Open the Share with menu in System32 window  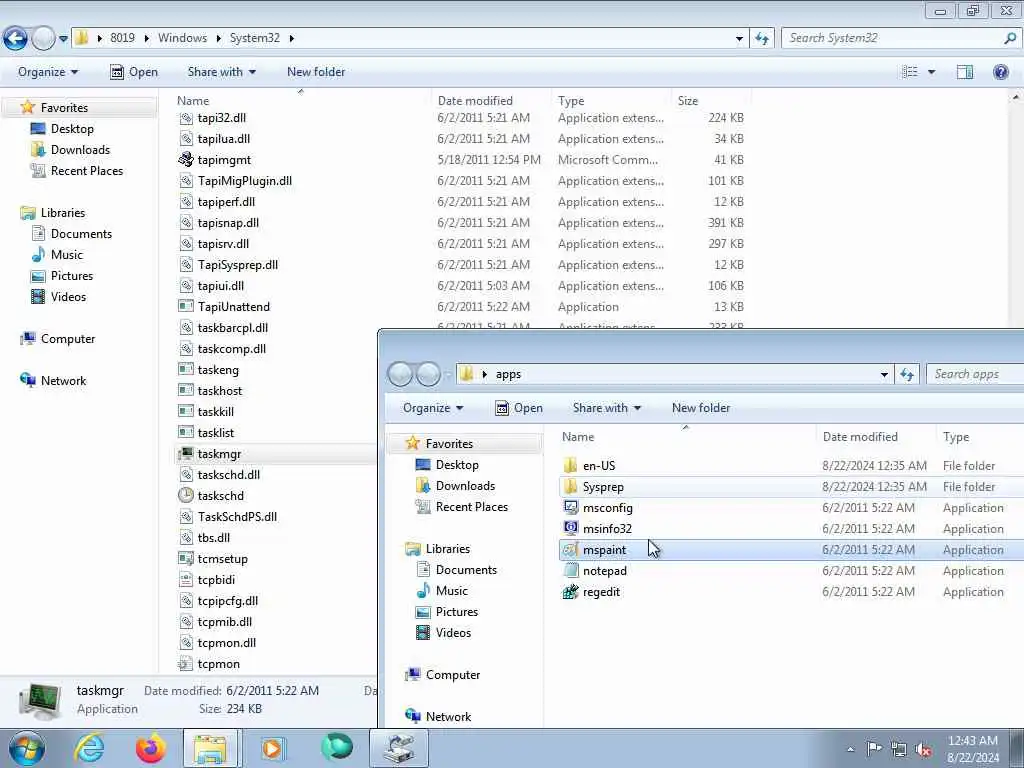pyautogui.click(x=222, y=72)
